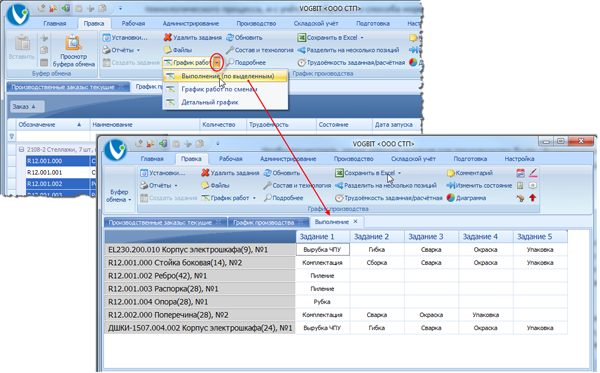This screenshot has height=373, width=600.
Task: Click Сборка cell in R12.001.000 Стойка row
Action: 377,263
